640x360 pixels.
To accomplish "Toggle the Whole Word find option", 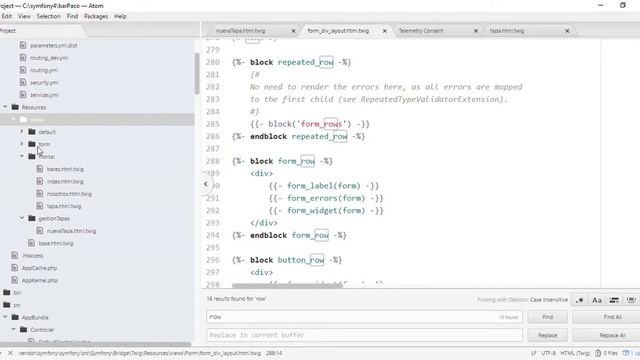I will [631, 300].
